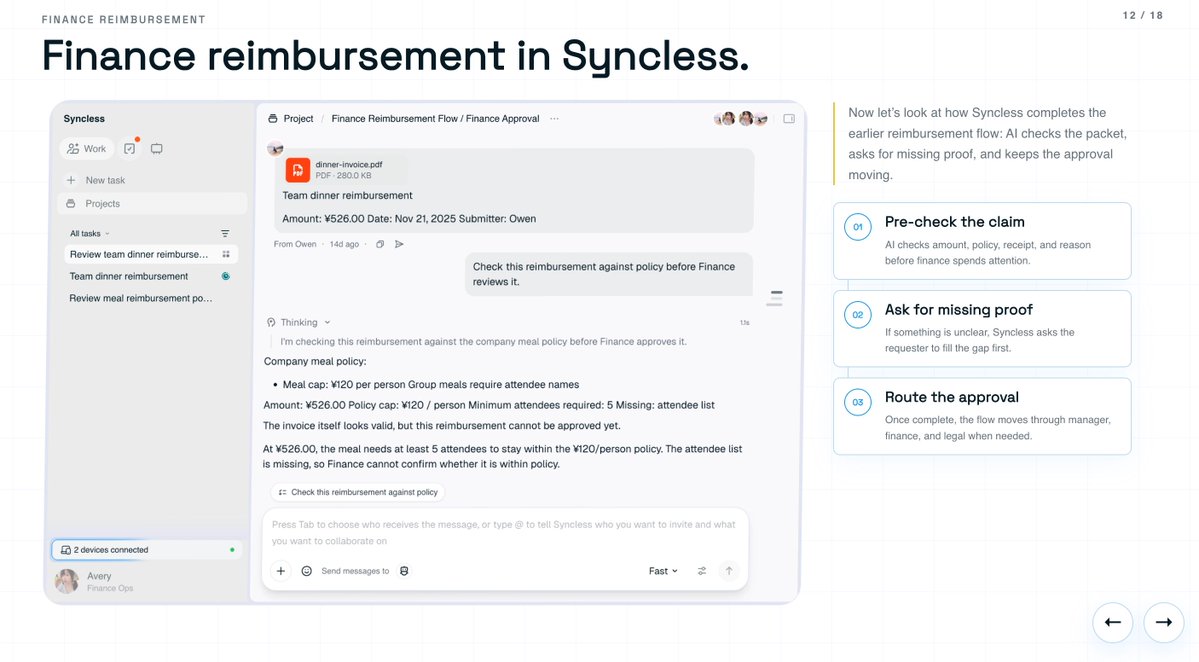
Task: Go to the next slide arrow
Action: 1163,622
